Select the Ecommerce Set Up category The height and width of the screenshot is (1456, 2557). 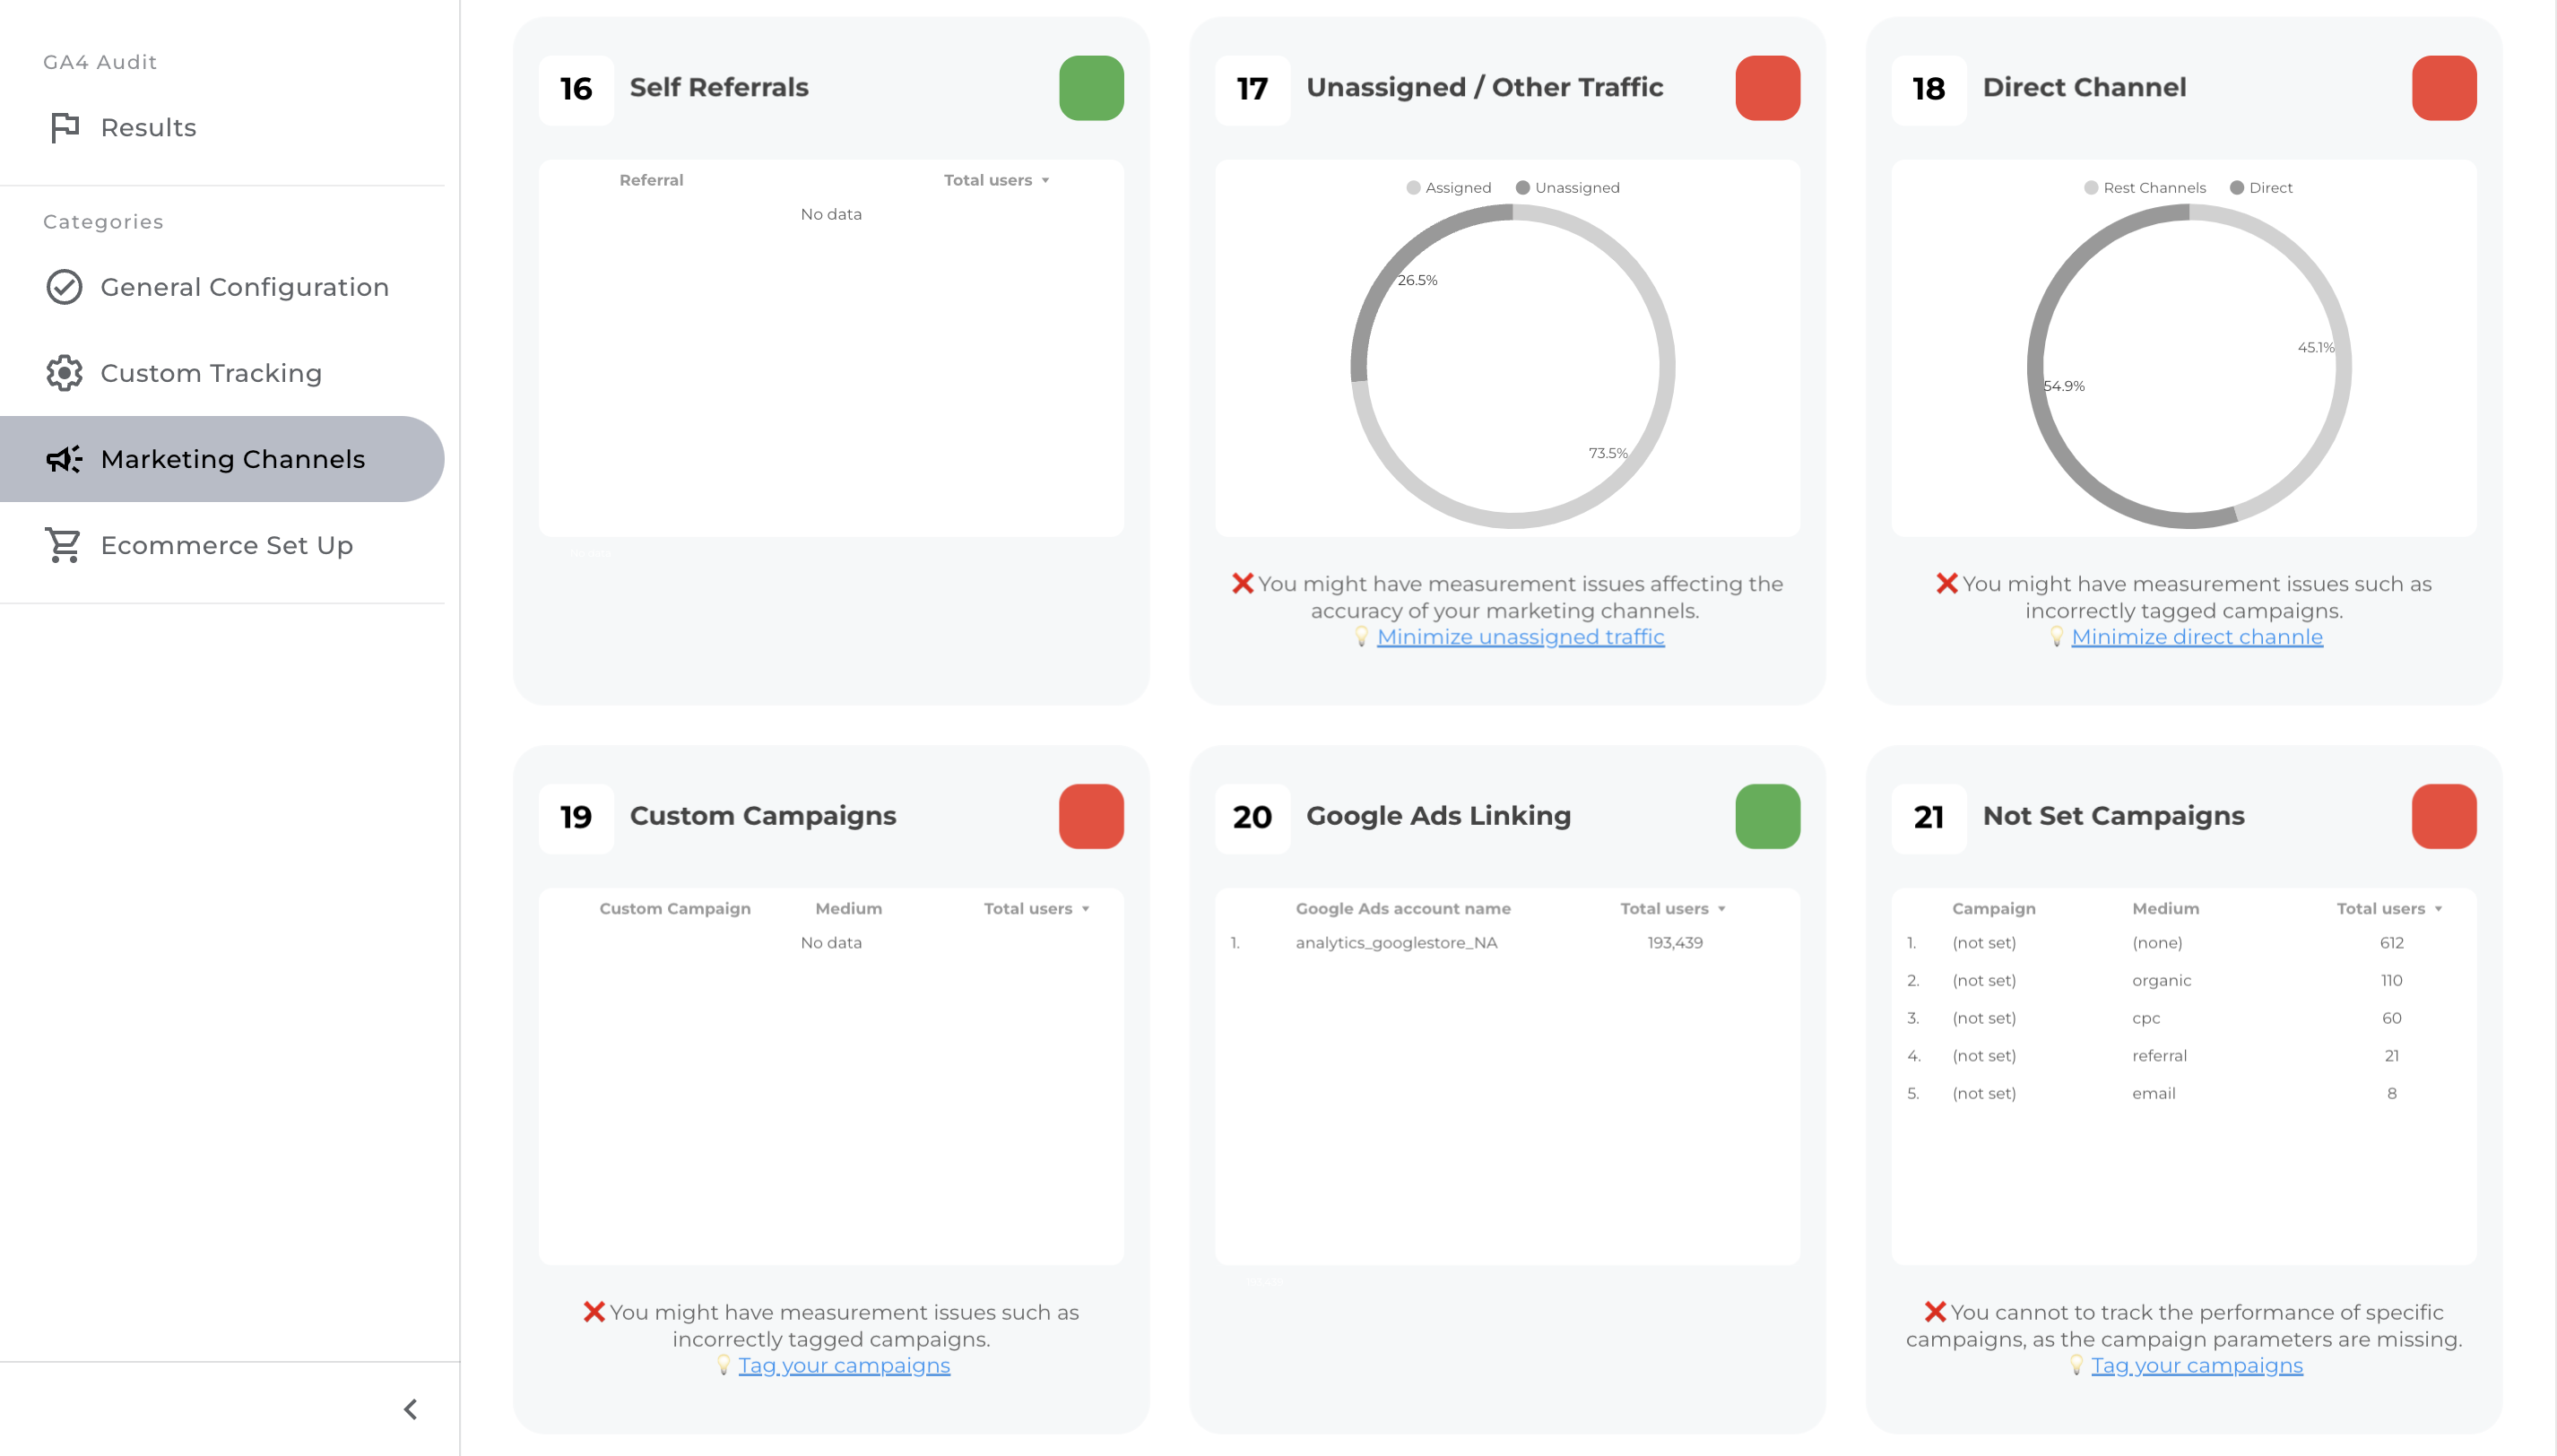coord(226,545)
